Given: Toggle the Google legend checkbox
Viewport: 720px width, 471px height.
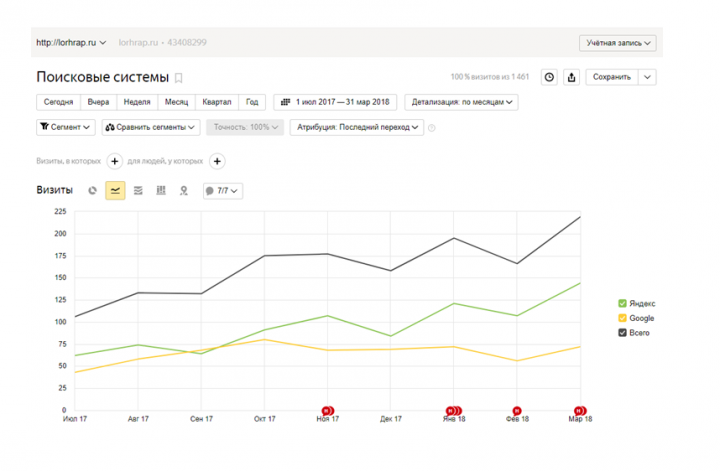Looking at the screenshot, I should [622, 318].
